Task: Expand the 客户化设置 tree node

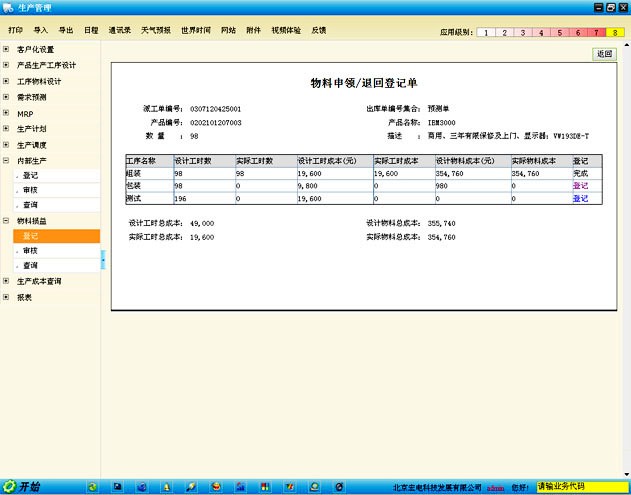Action: 6,49
